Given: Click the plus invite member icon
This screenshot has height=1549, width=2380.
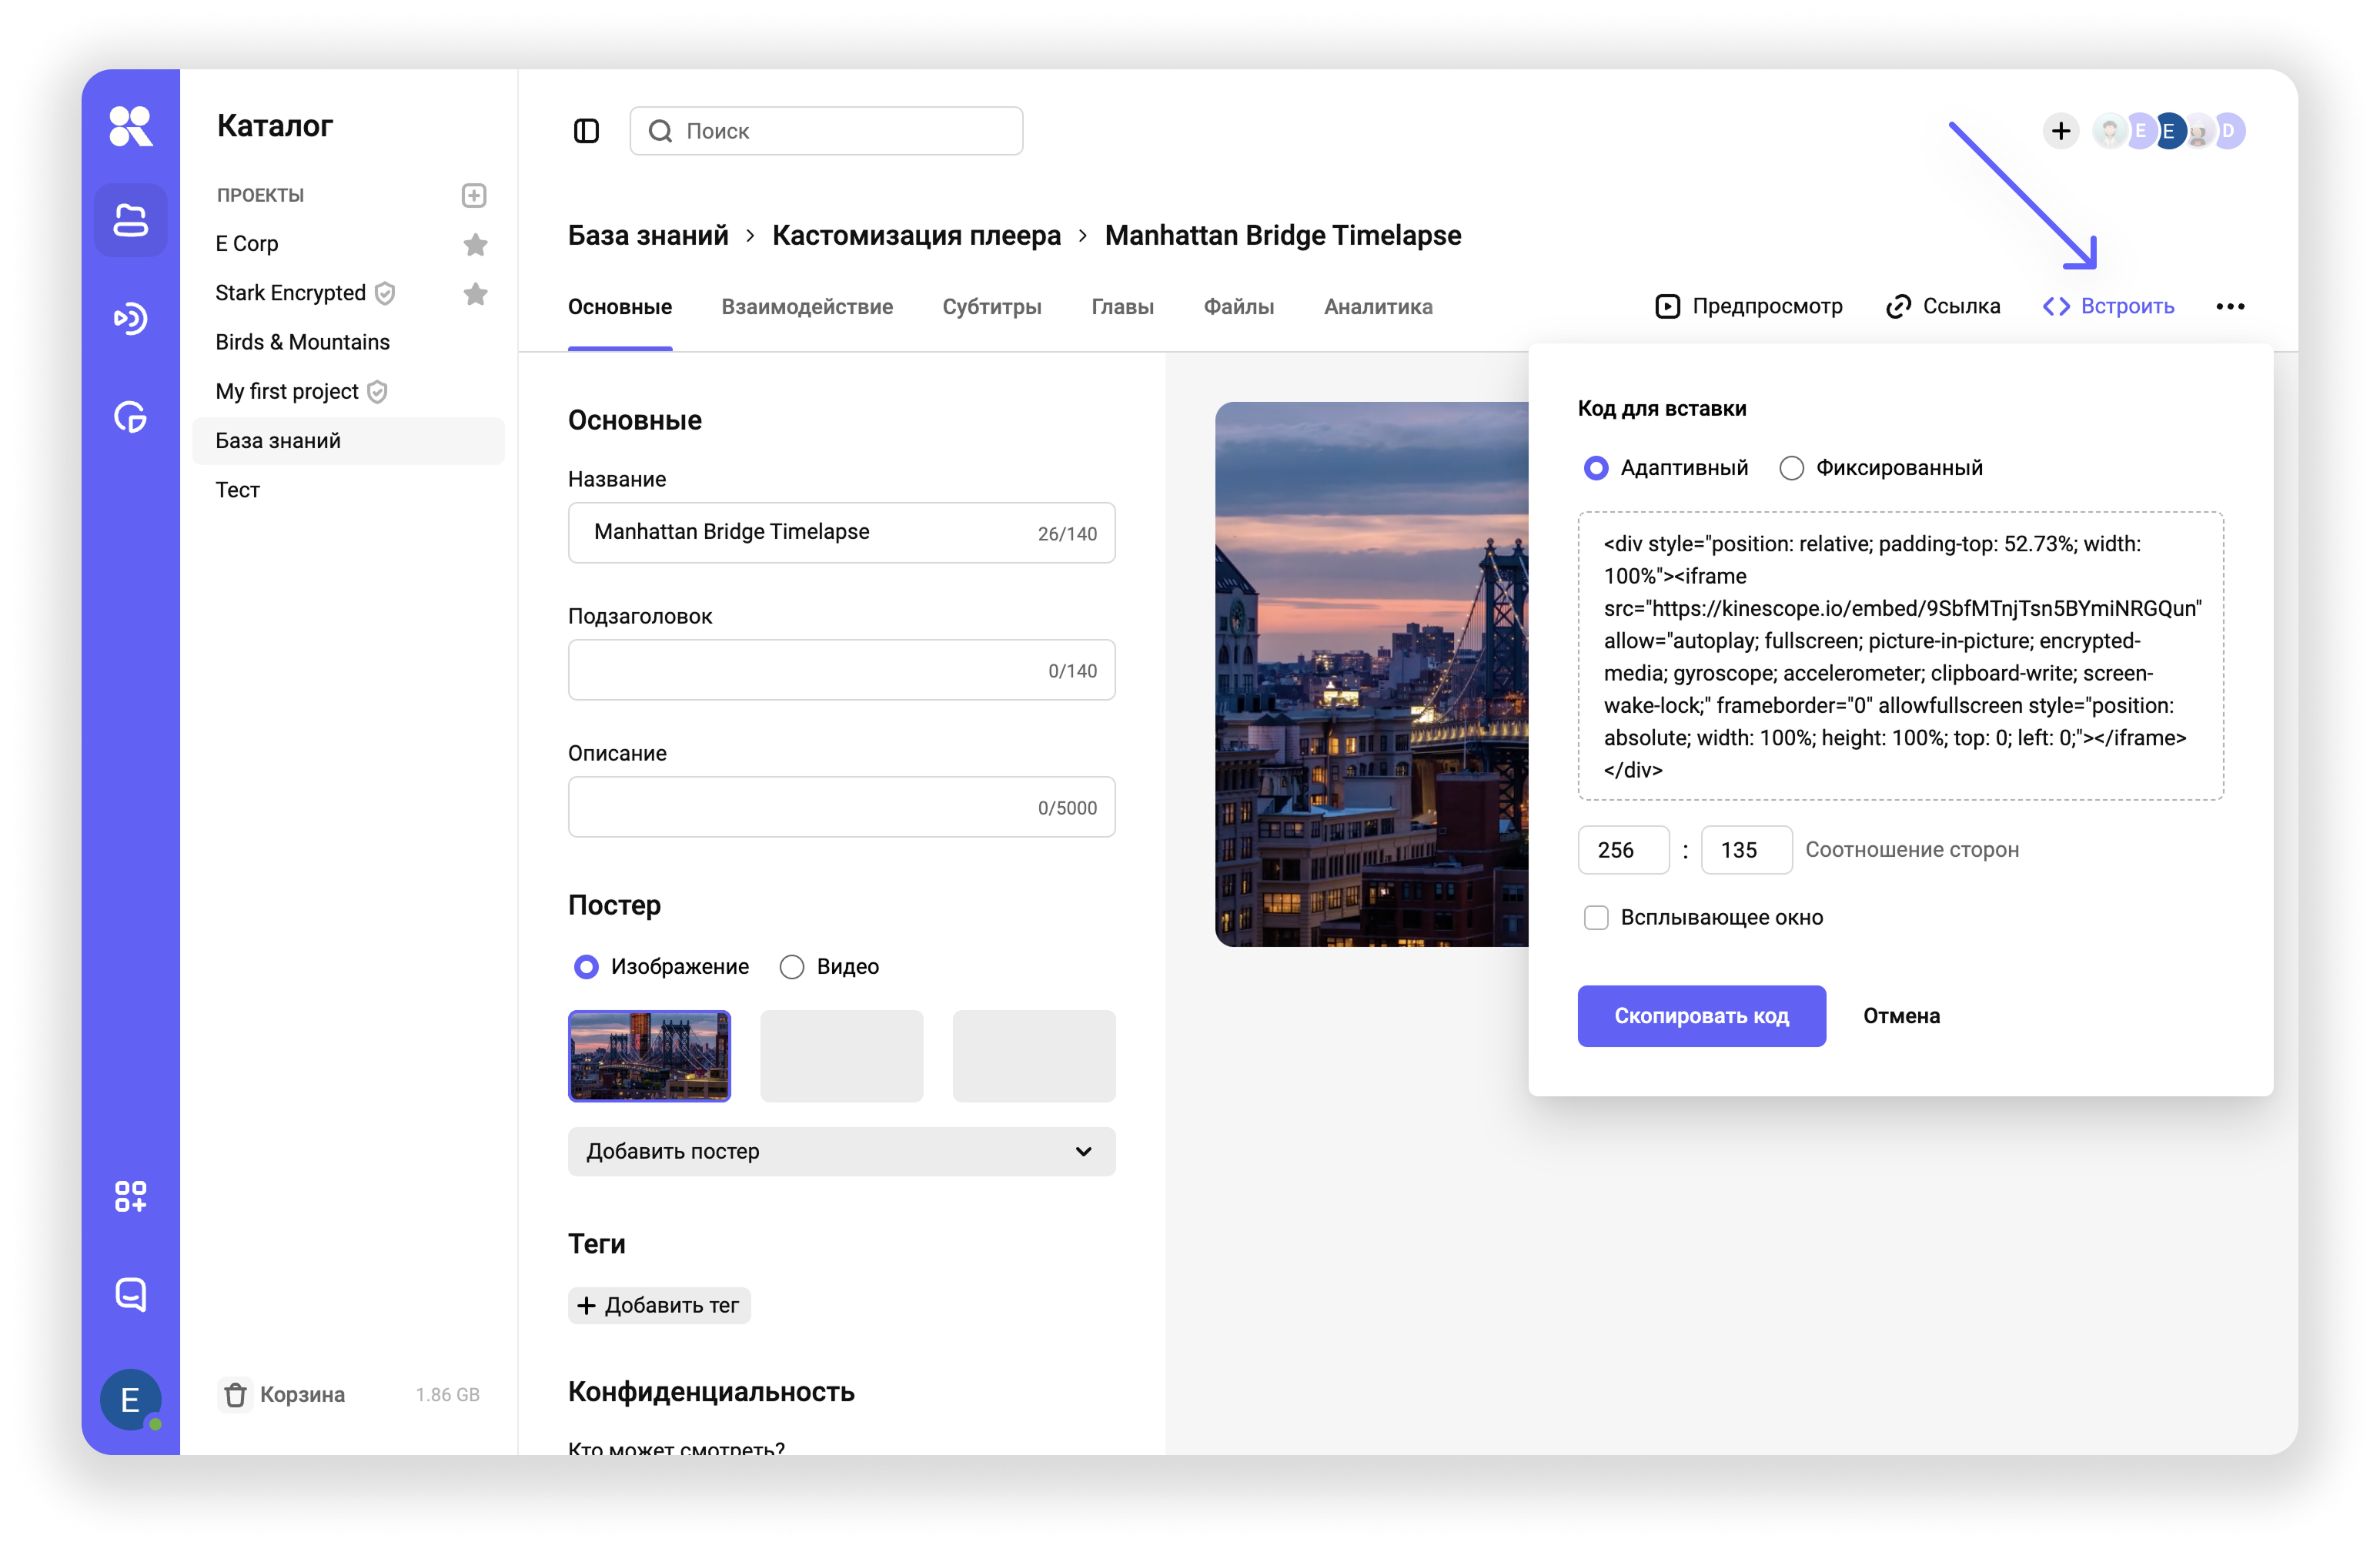Looking at the screenshot, I should (2060, 131).
